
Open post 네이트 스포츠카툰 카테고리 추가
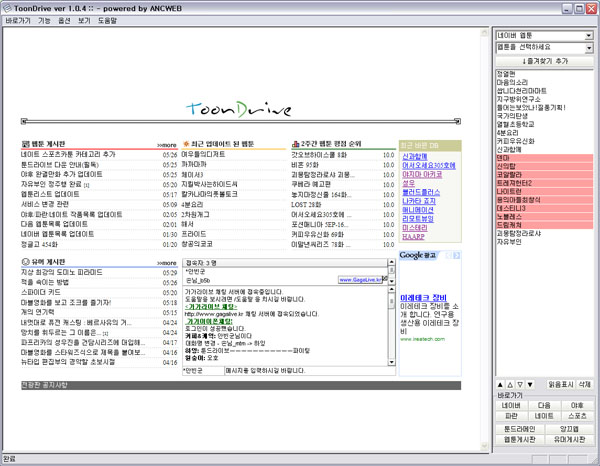click(x=68, y=155)
